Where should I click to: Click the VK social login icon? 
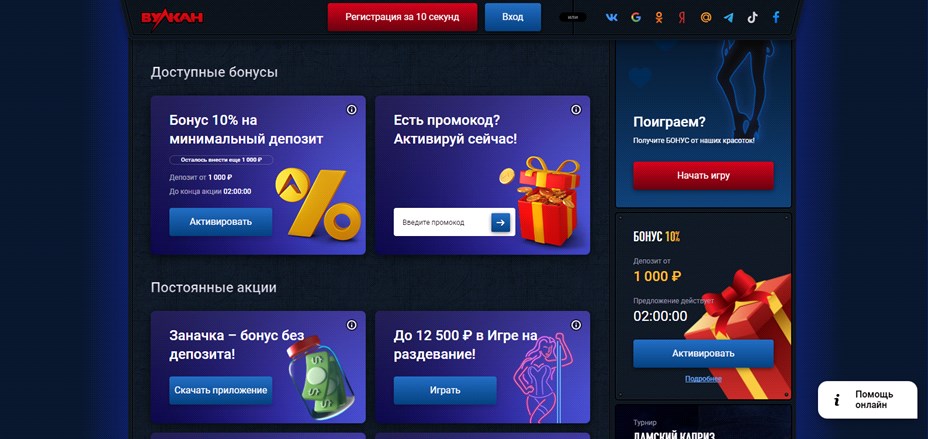click(x=612, y=17)
